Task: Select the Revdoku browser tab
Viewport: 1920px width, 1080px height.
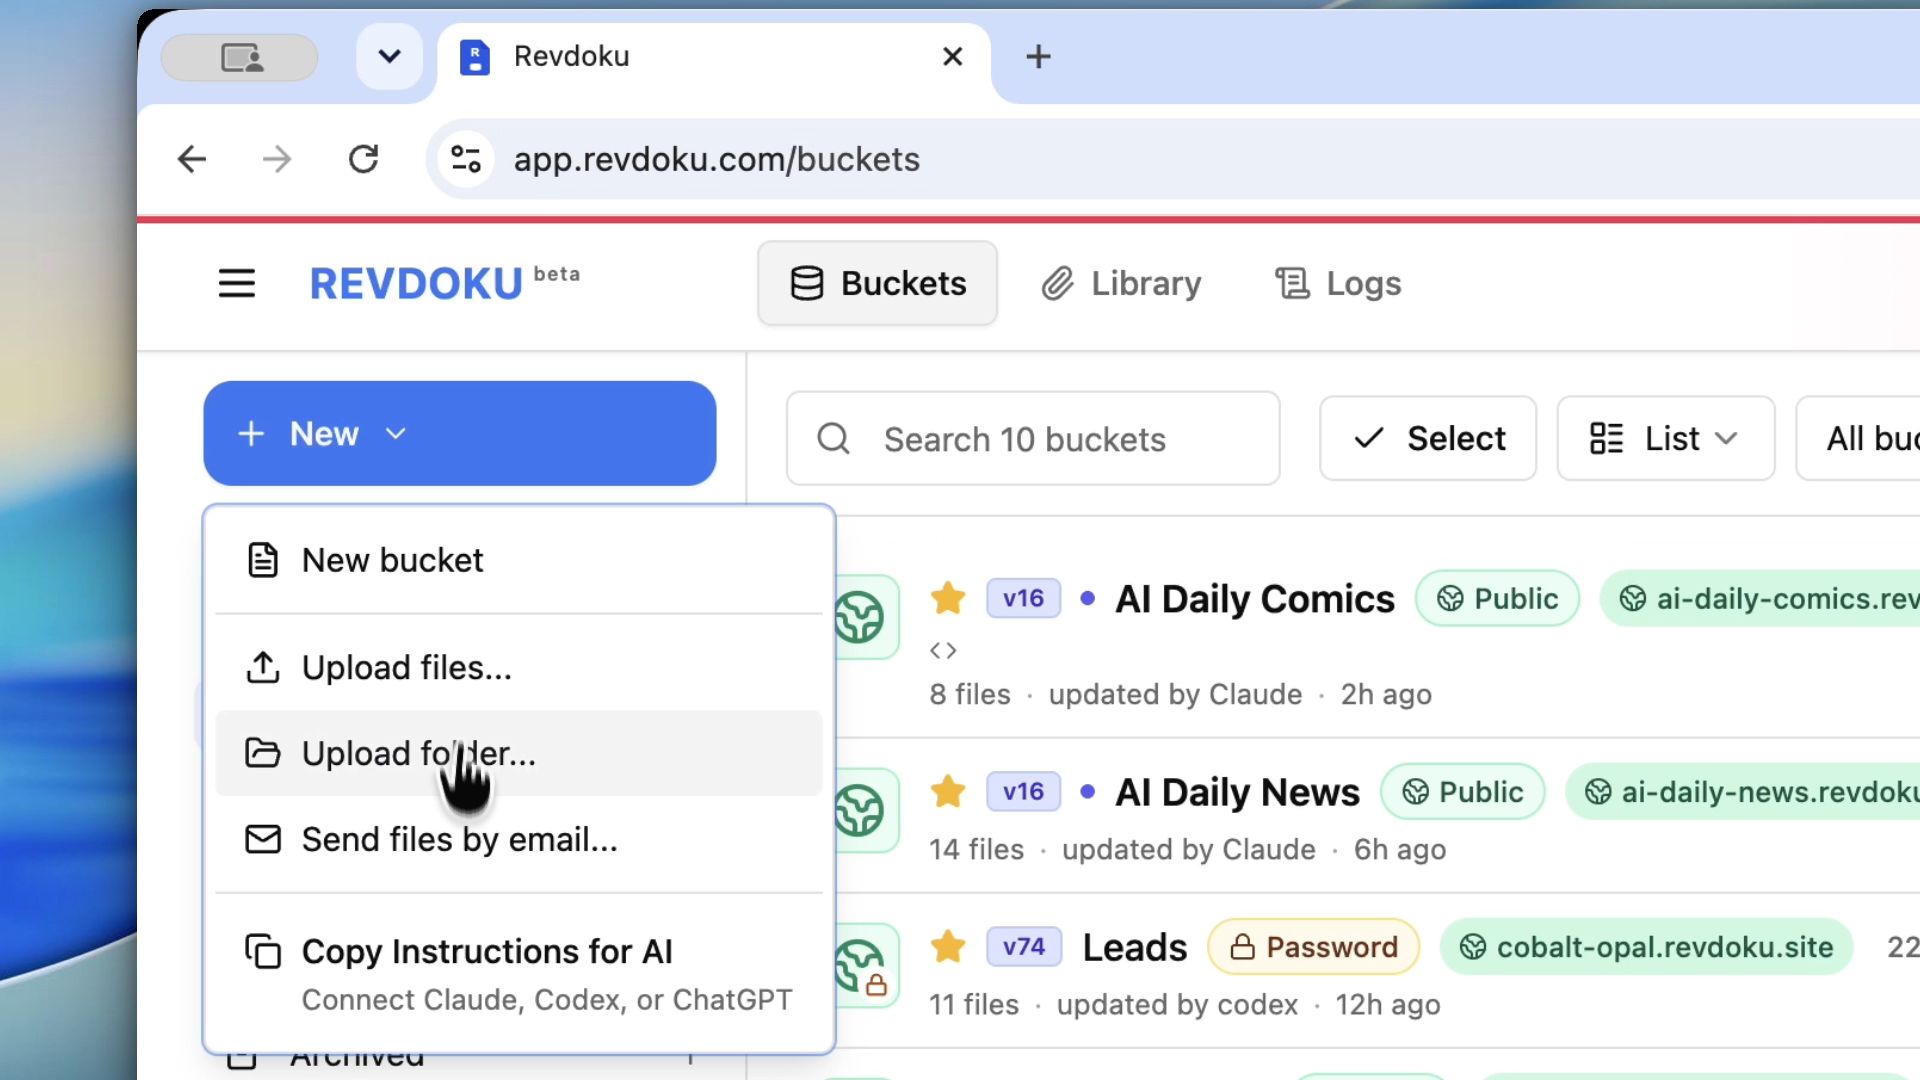Action: (714, 57)
